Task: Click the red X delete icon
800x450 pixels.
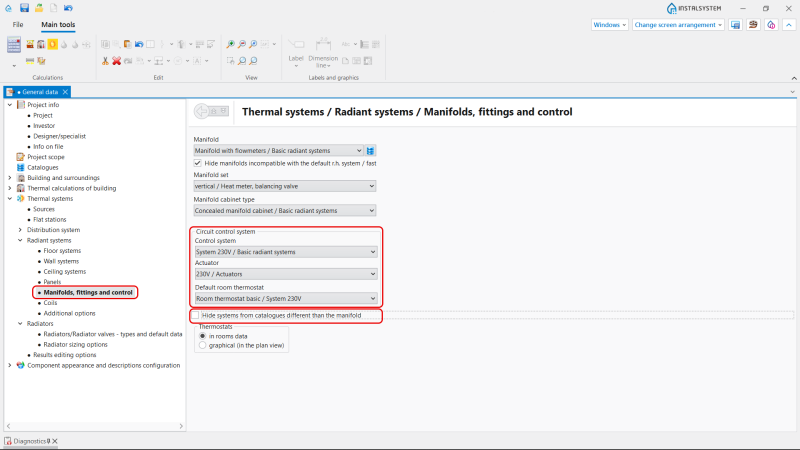Action: pyautogui.click(x=116, y=61)
